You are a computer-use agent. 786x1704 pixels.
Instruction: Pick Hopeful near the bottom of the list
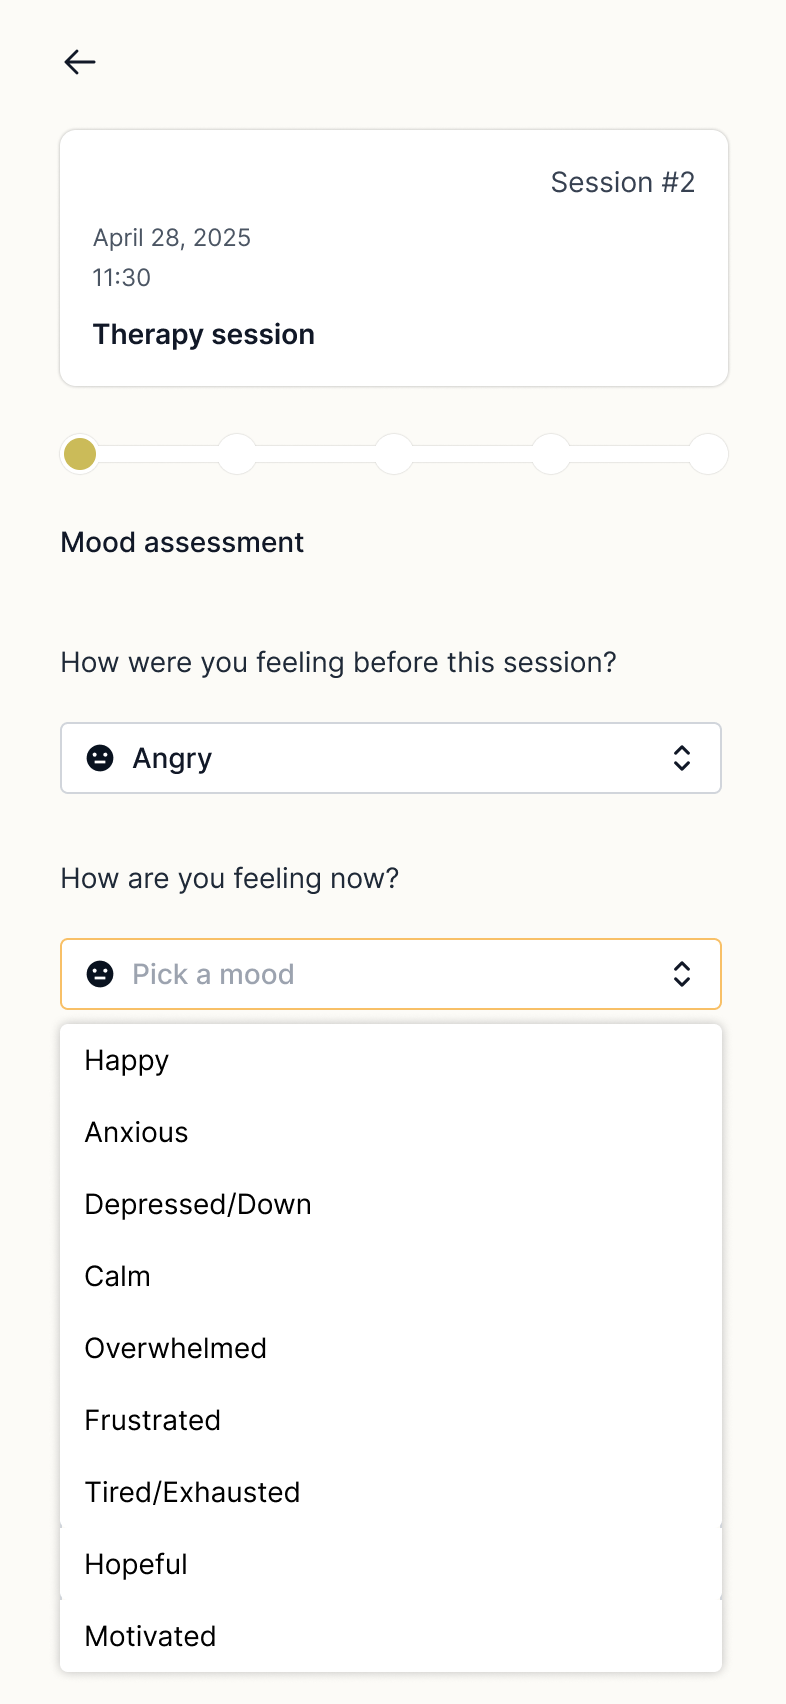[x=135, y=1564]
